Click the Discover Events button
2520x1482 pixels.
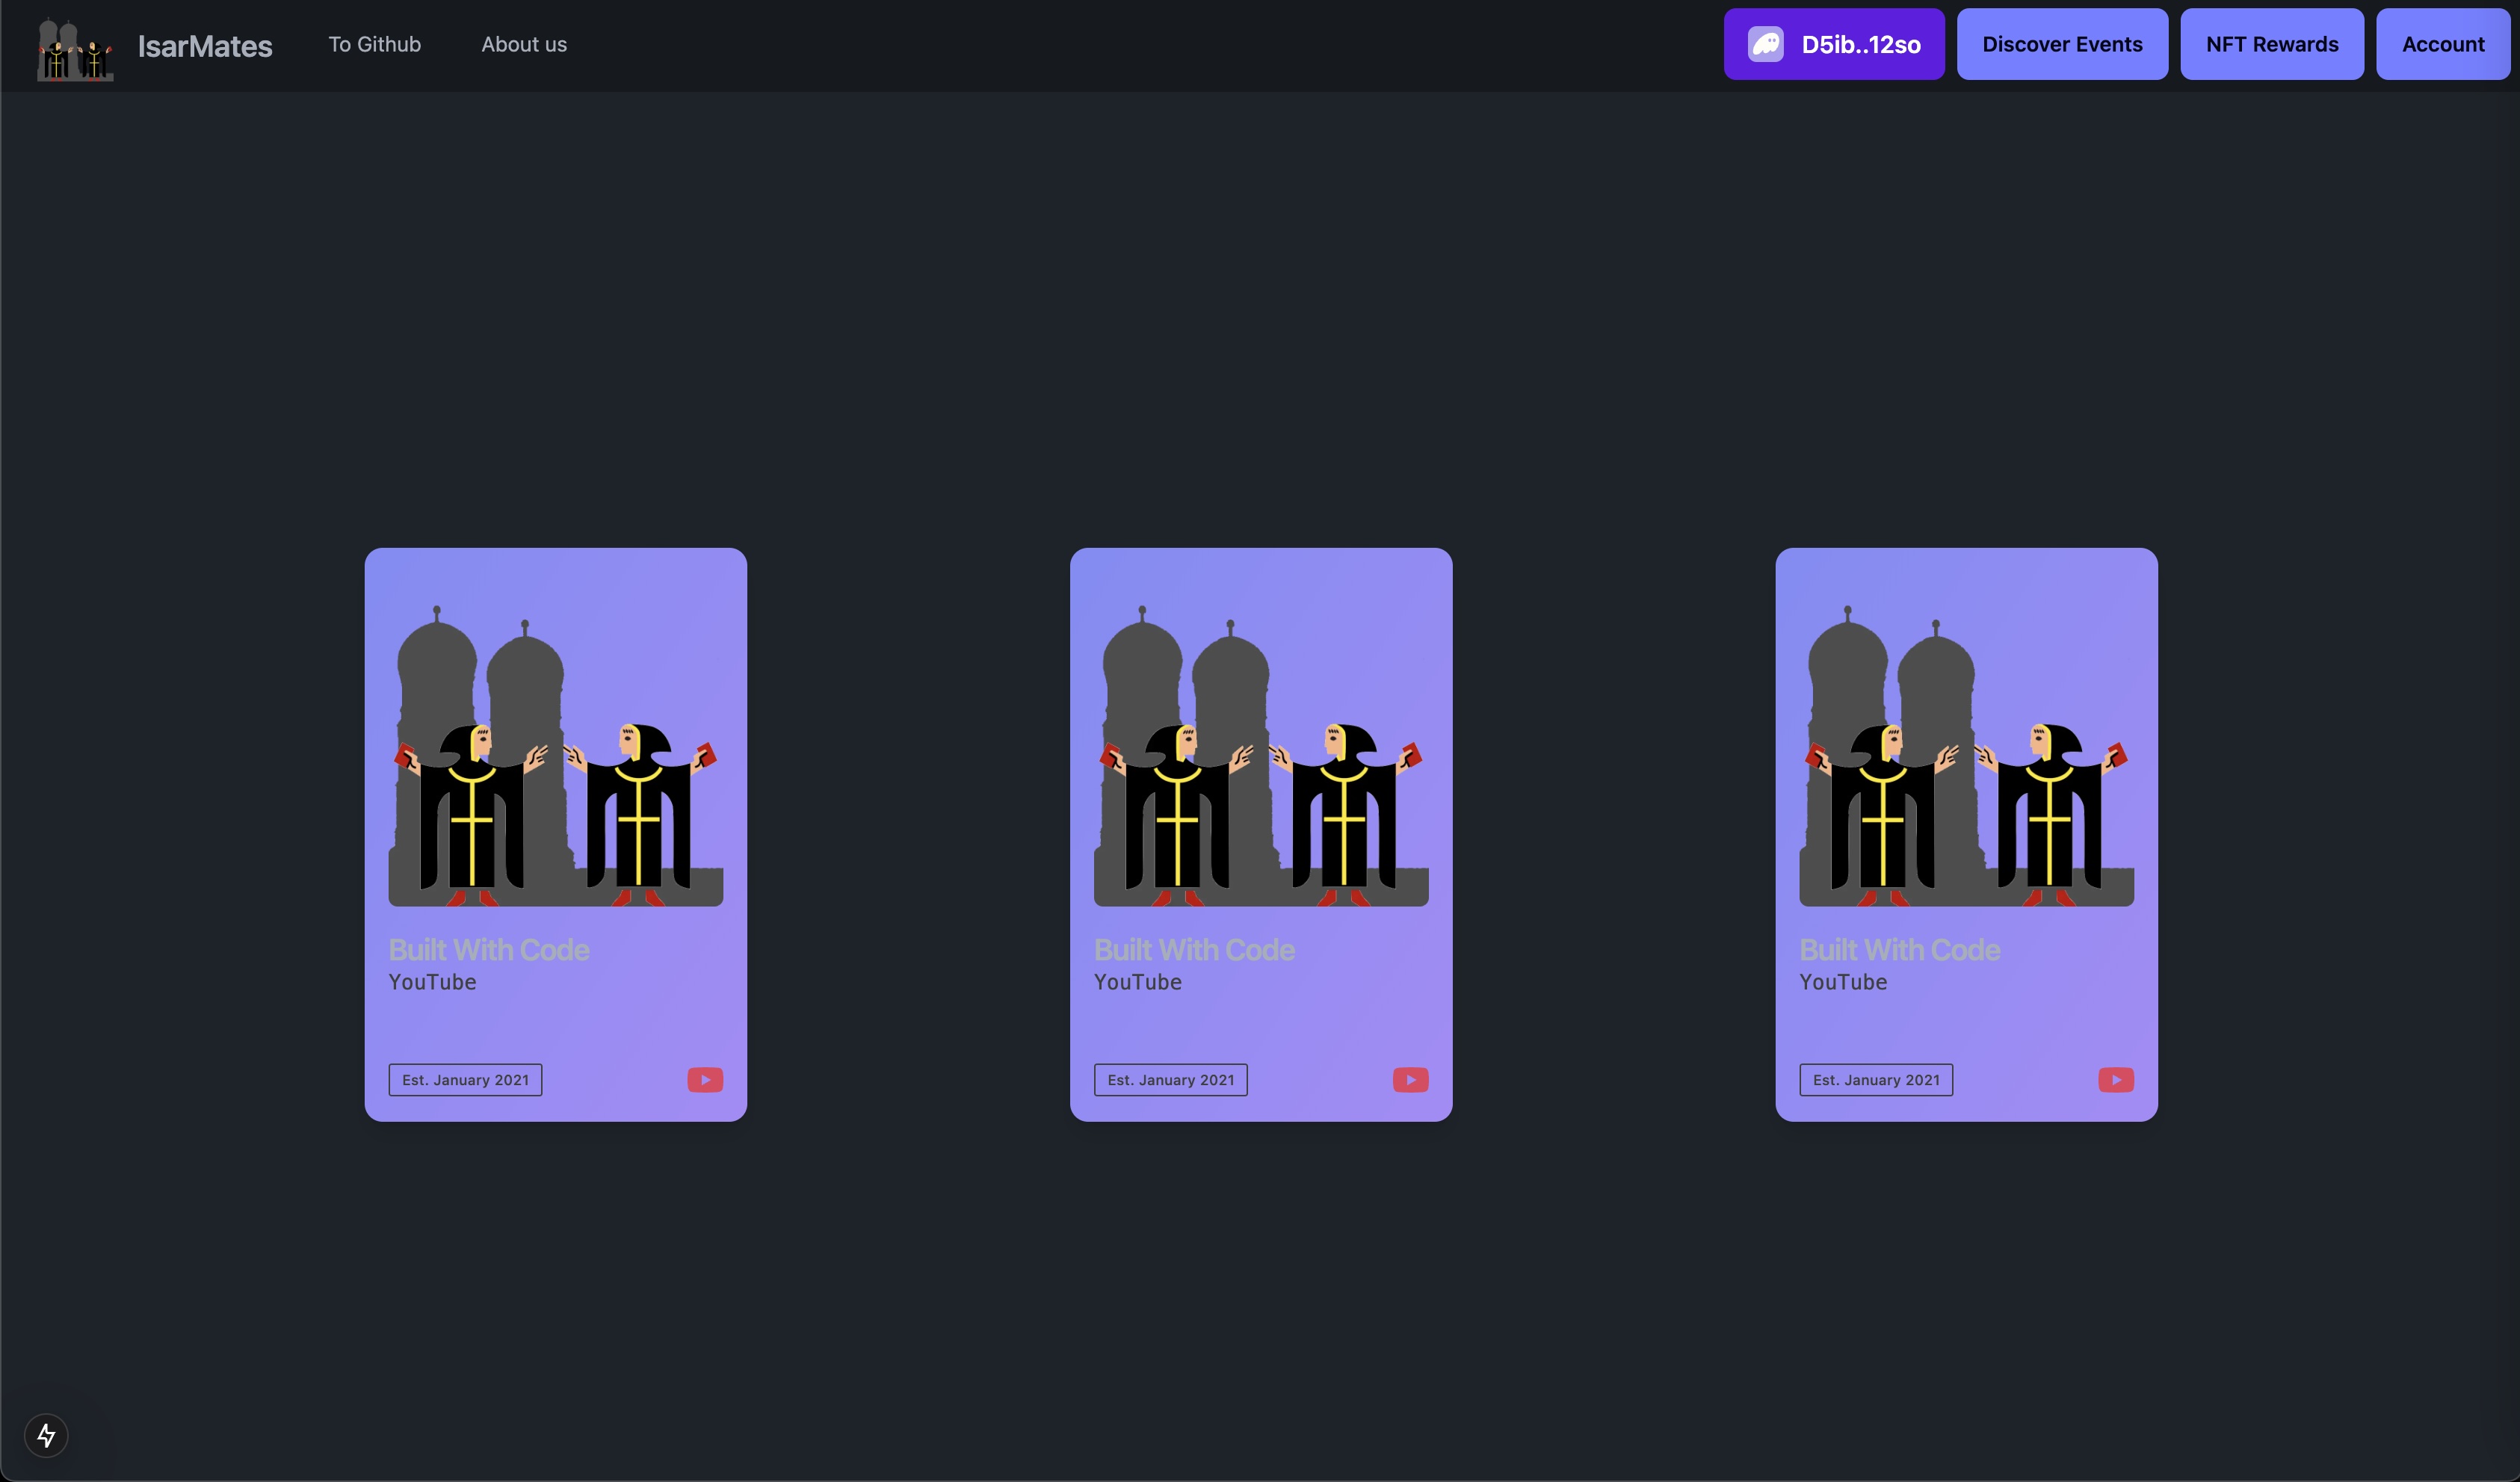(x=2062, y=44)
